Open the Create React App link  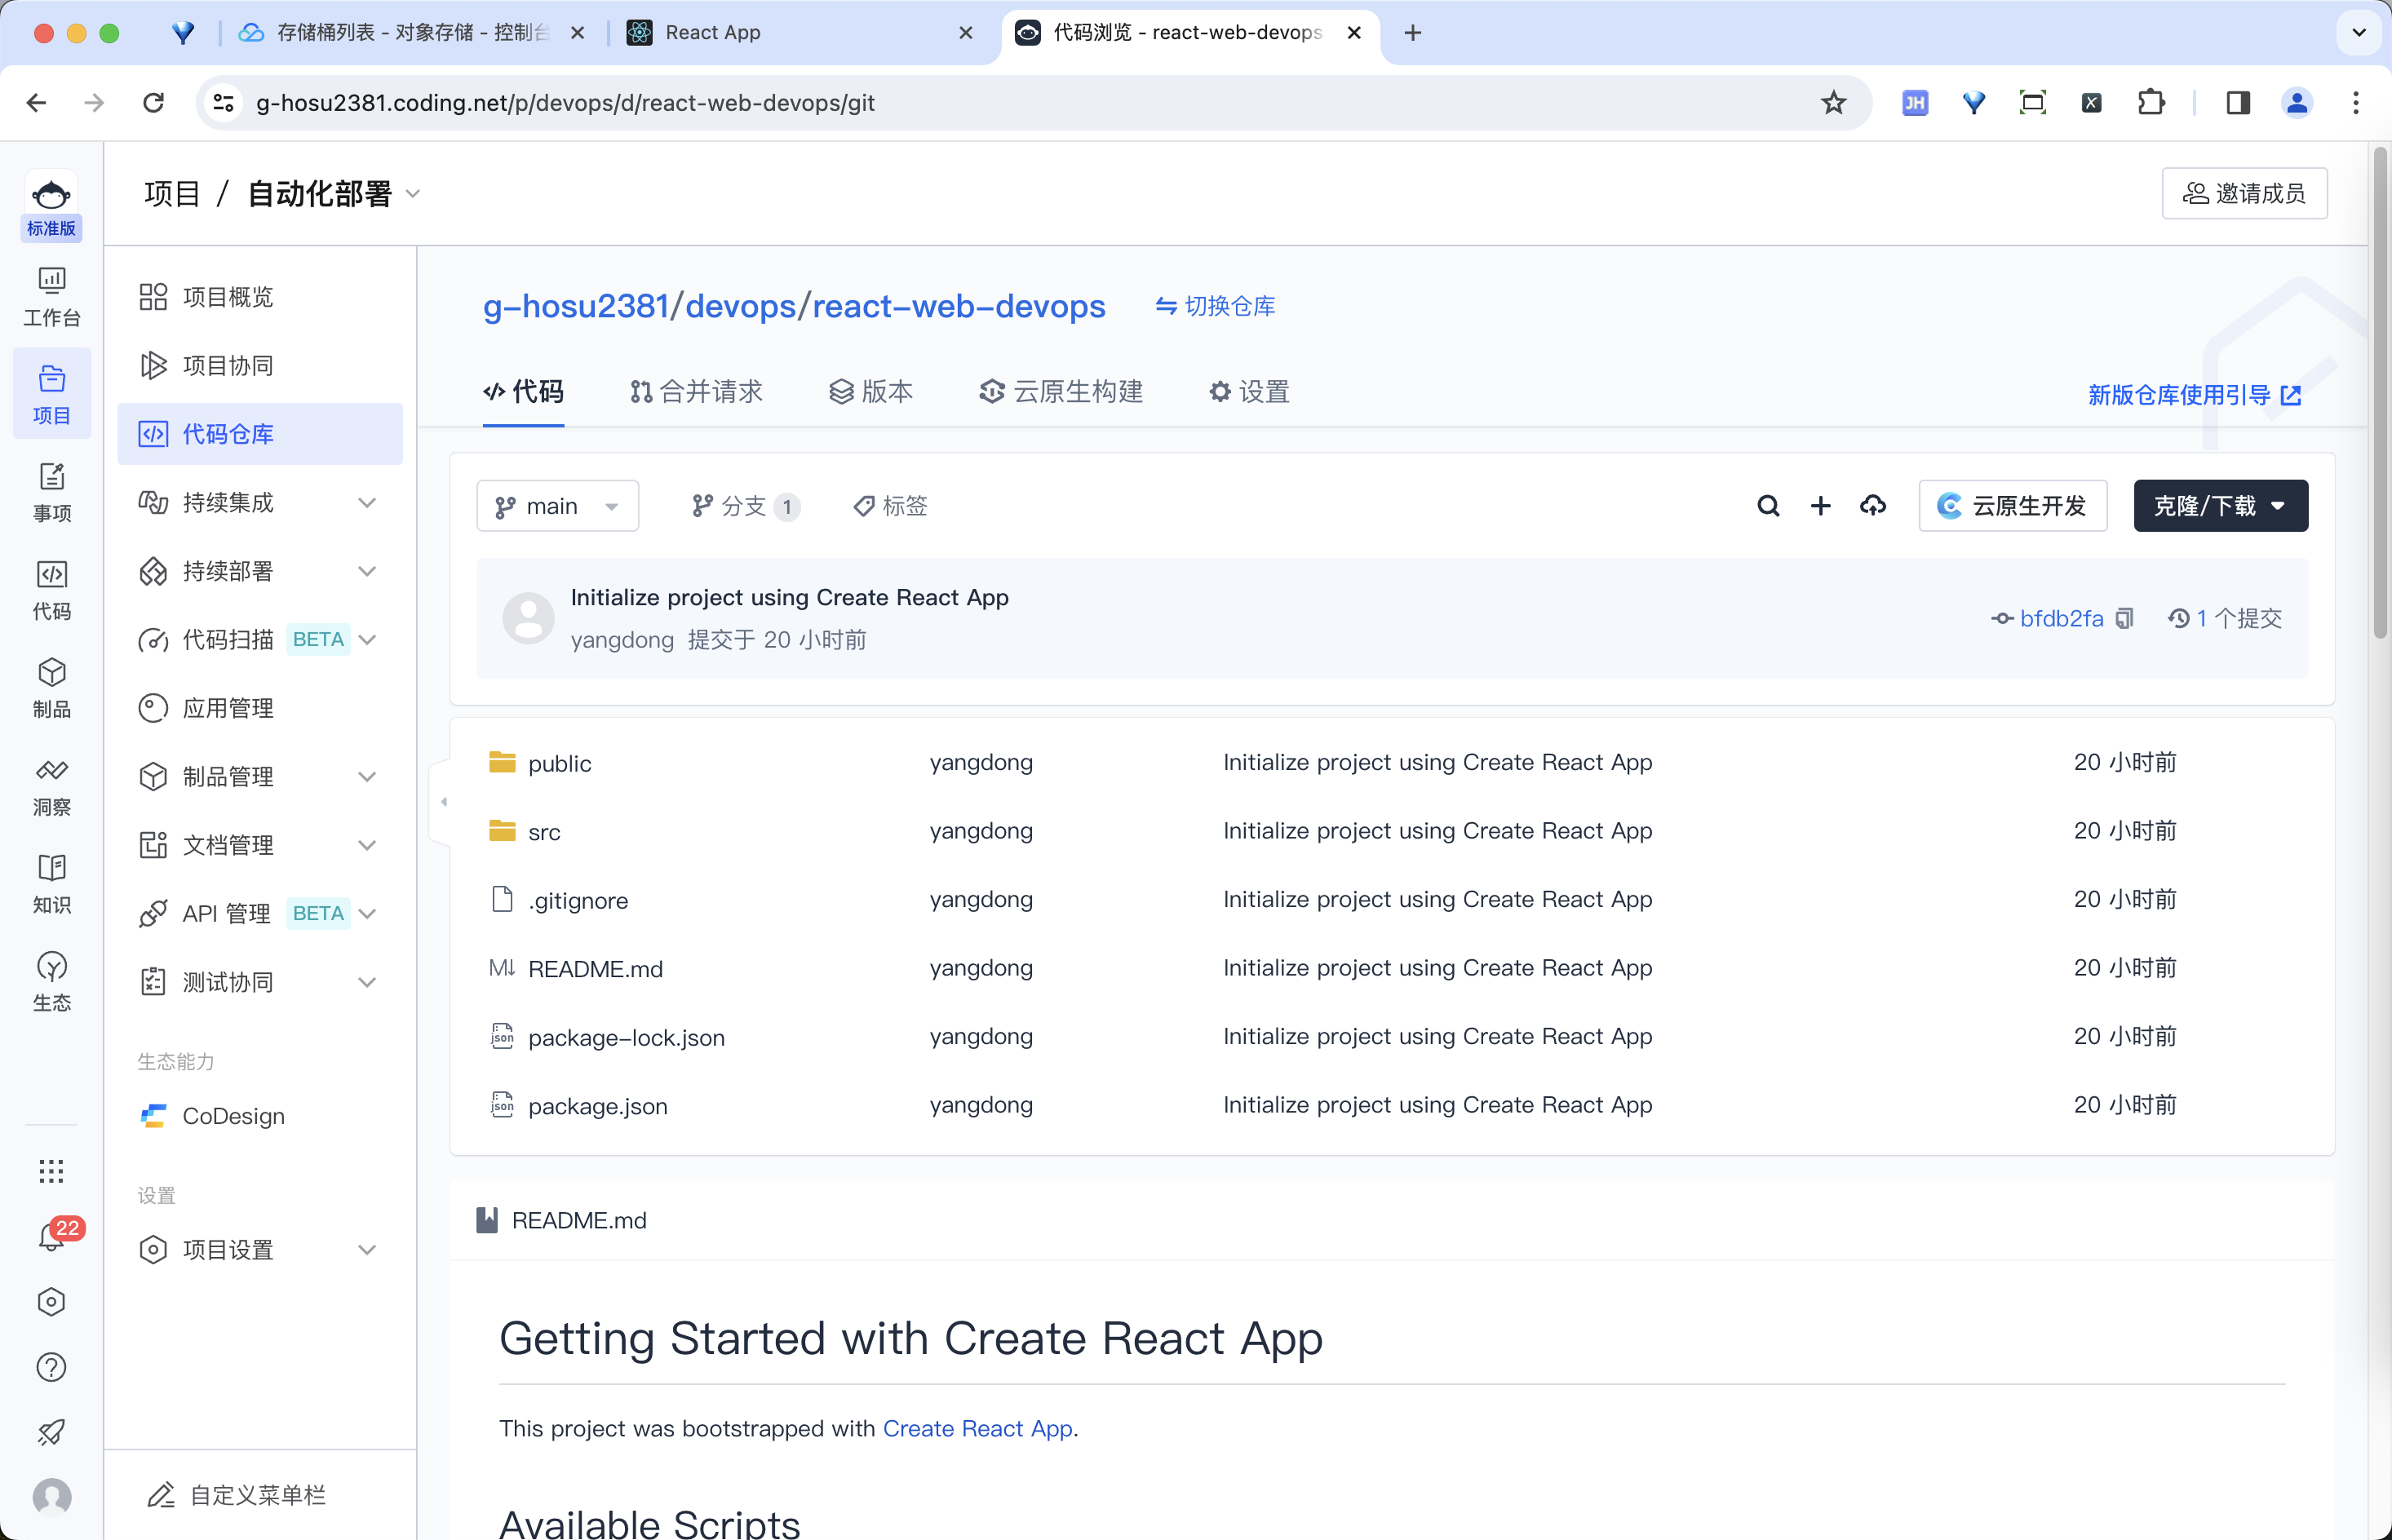(x=977, y=1429)
